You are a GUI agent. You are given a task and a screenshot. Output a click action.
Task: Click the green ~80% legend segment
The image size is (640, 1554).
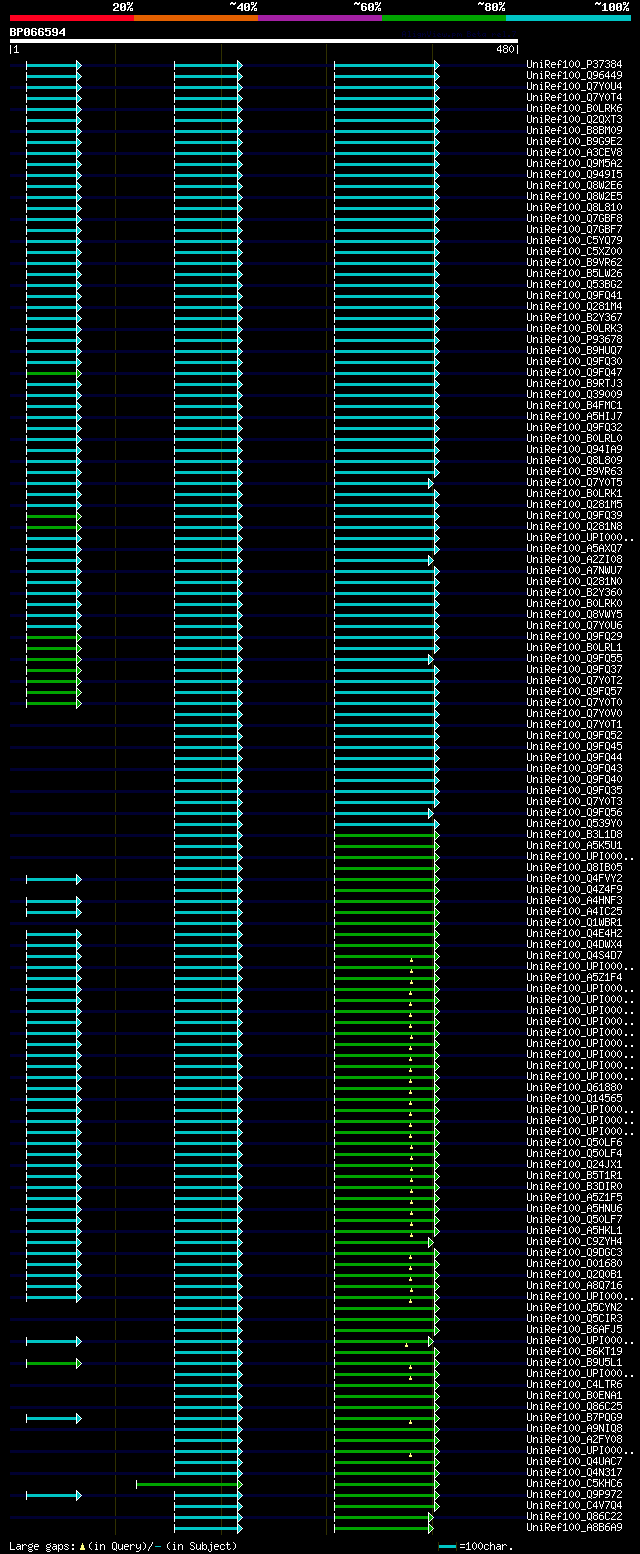[x=443, y=18]
